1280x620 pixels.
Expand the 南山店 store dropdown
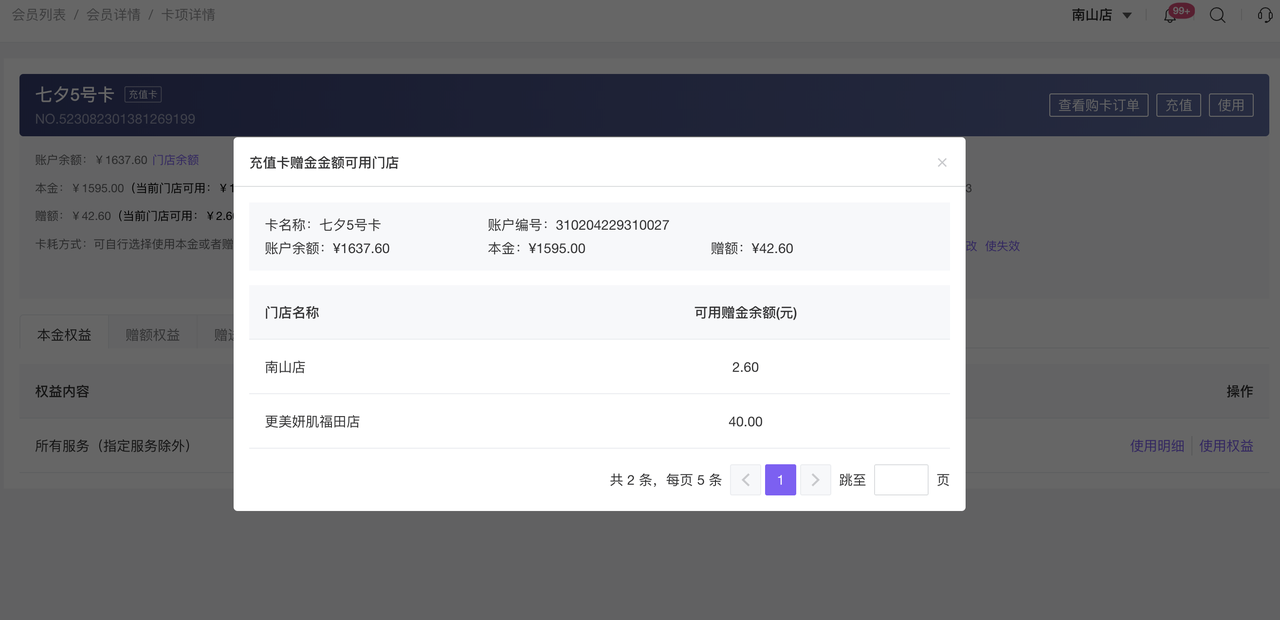[x=1102, y=15]
